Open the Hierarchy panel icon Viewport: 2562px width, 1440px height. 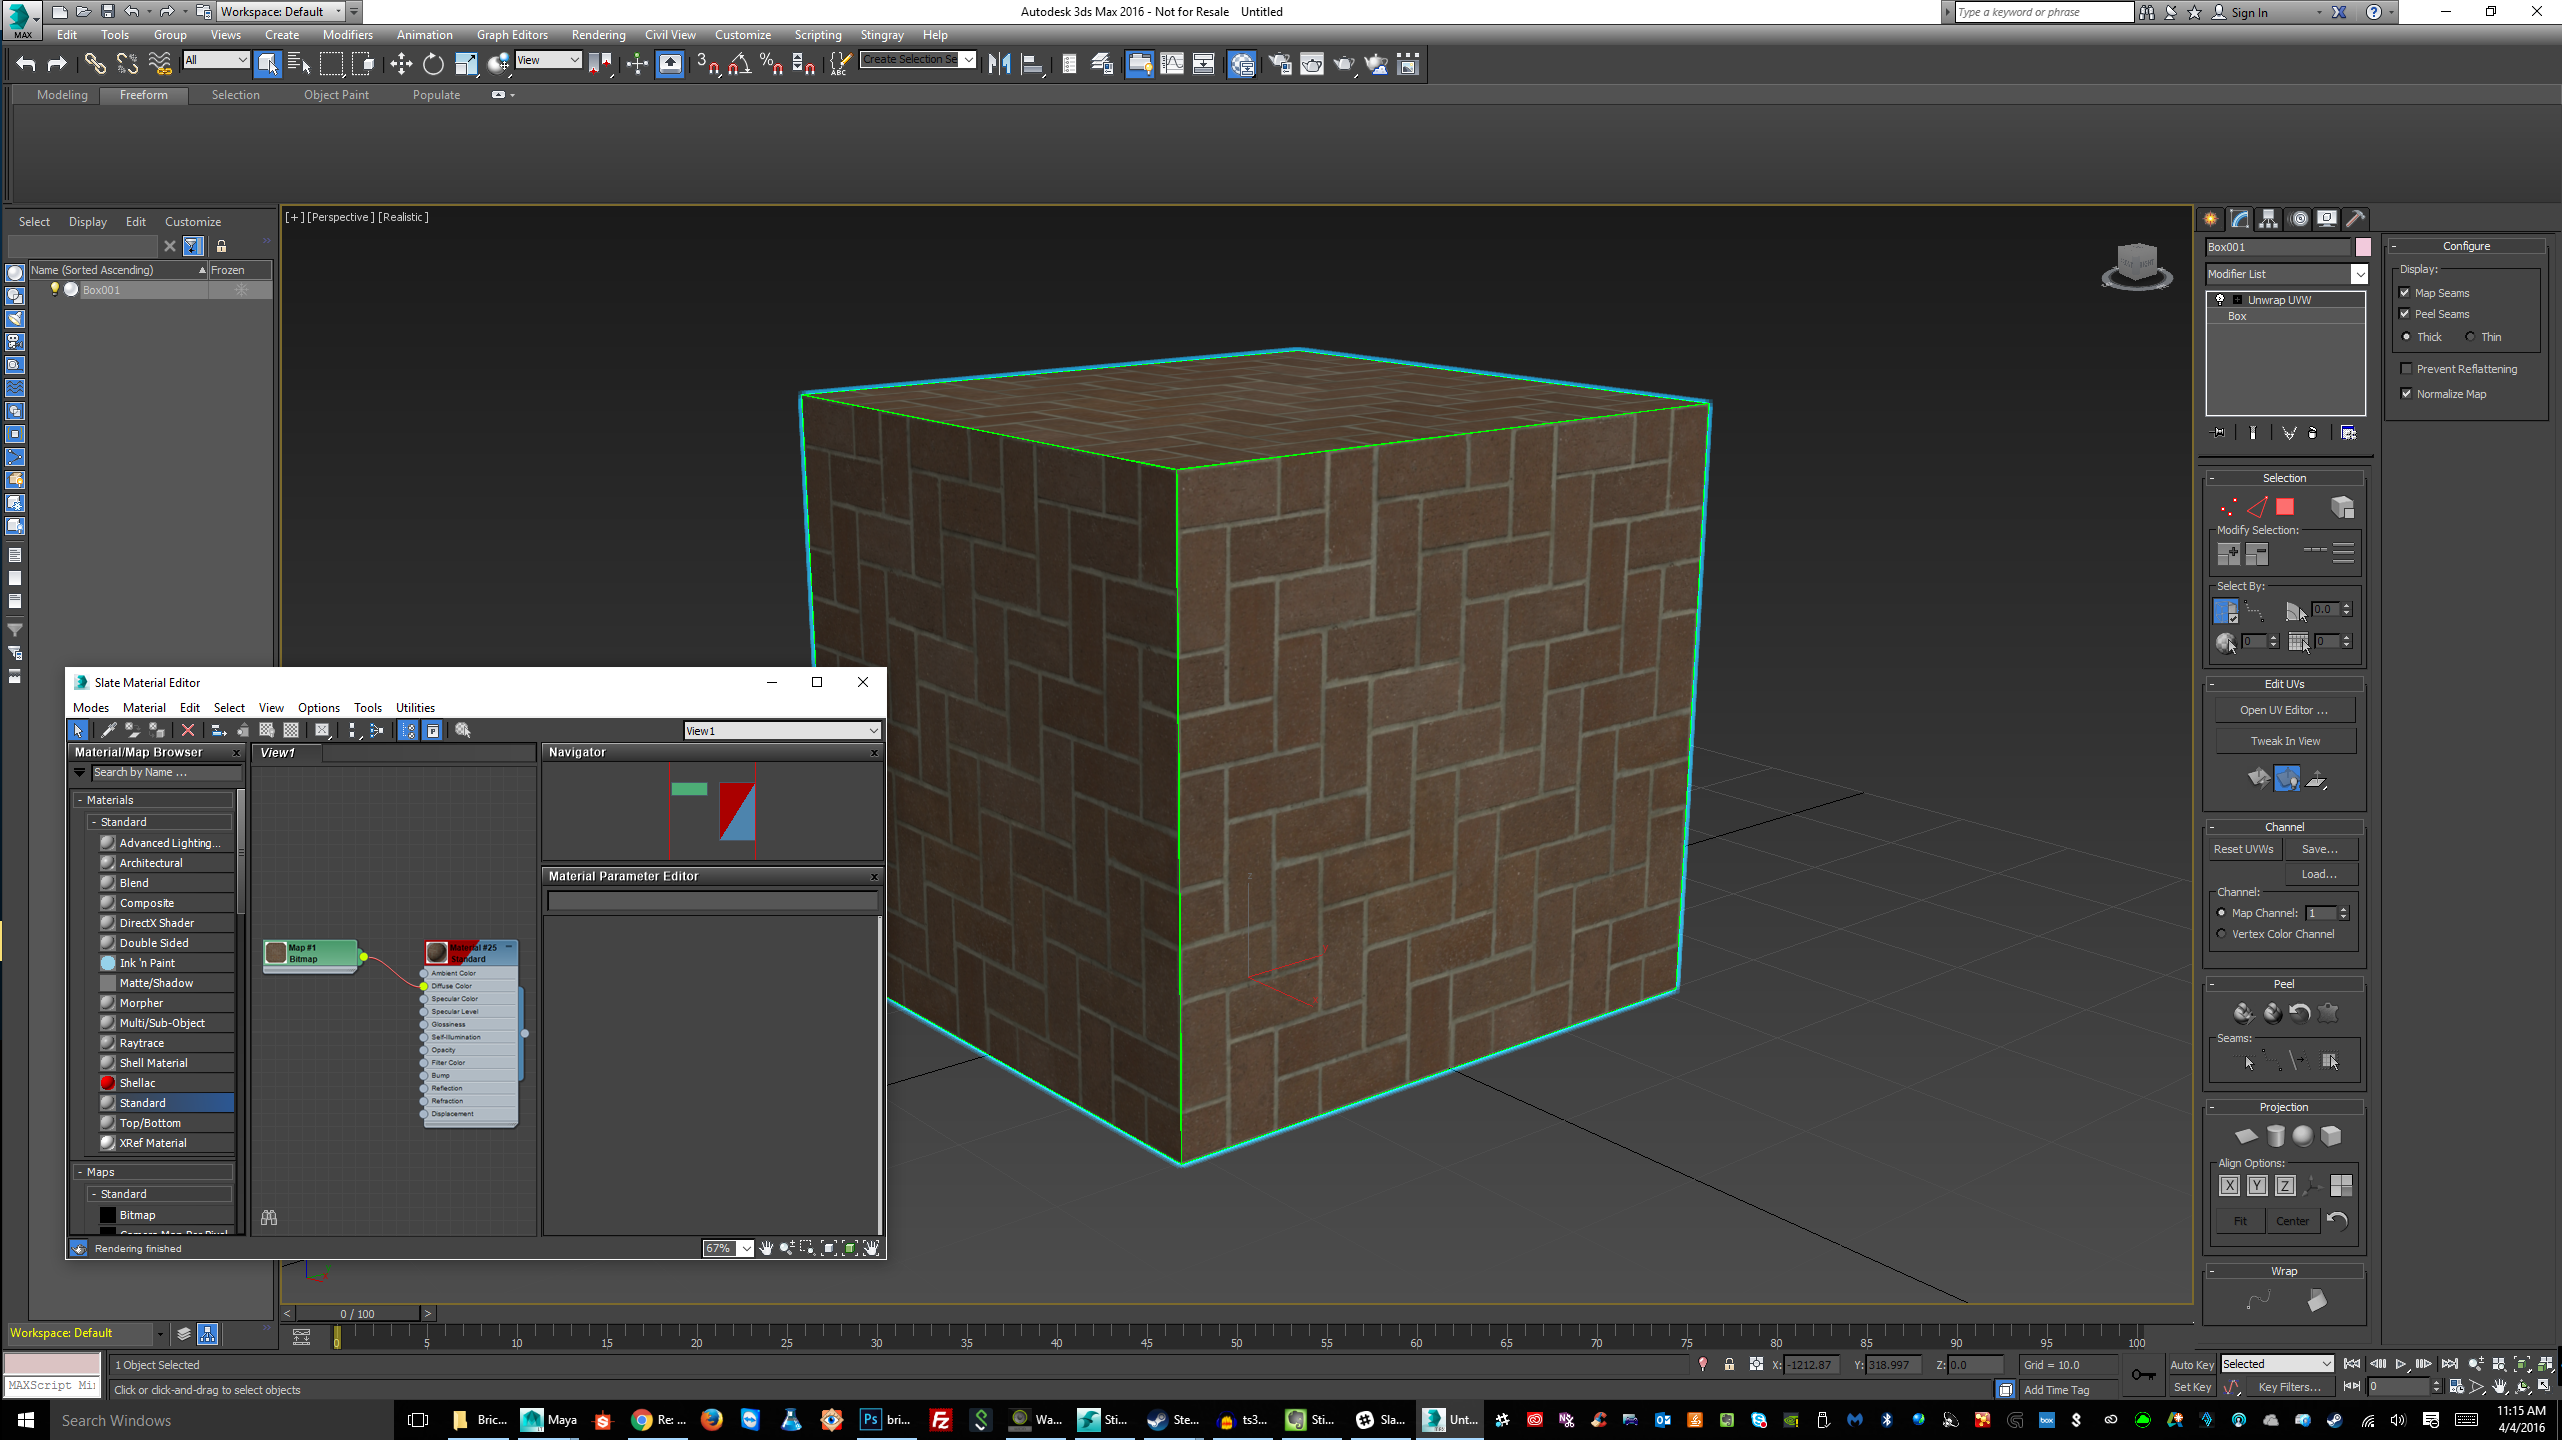pos(2268,219)
